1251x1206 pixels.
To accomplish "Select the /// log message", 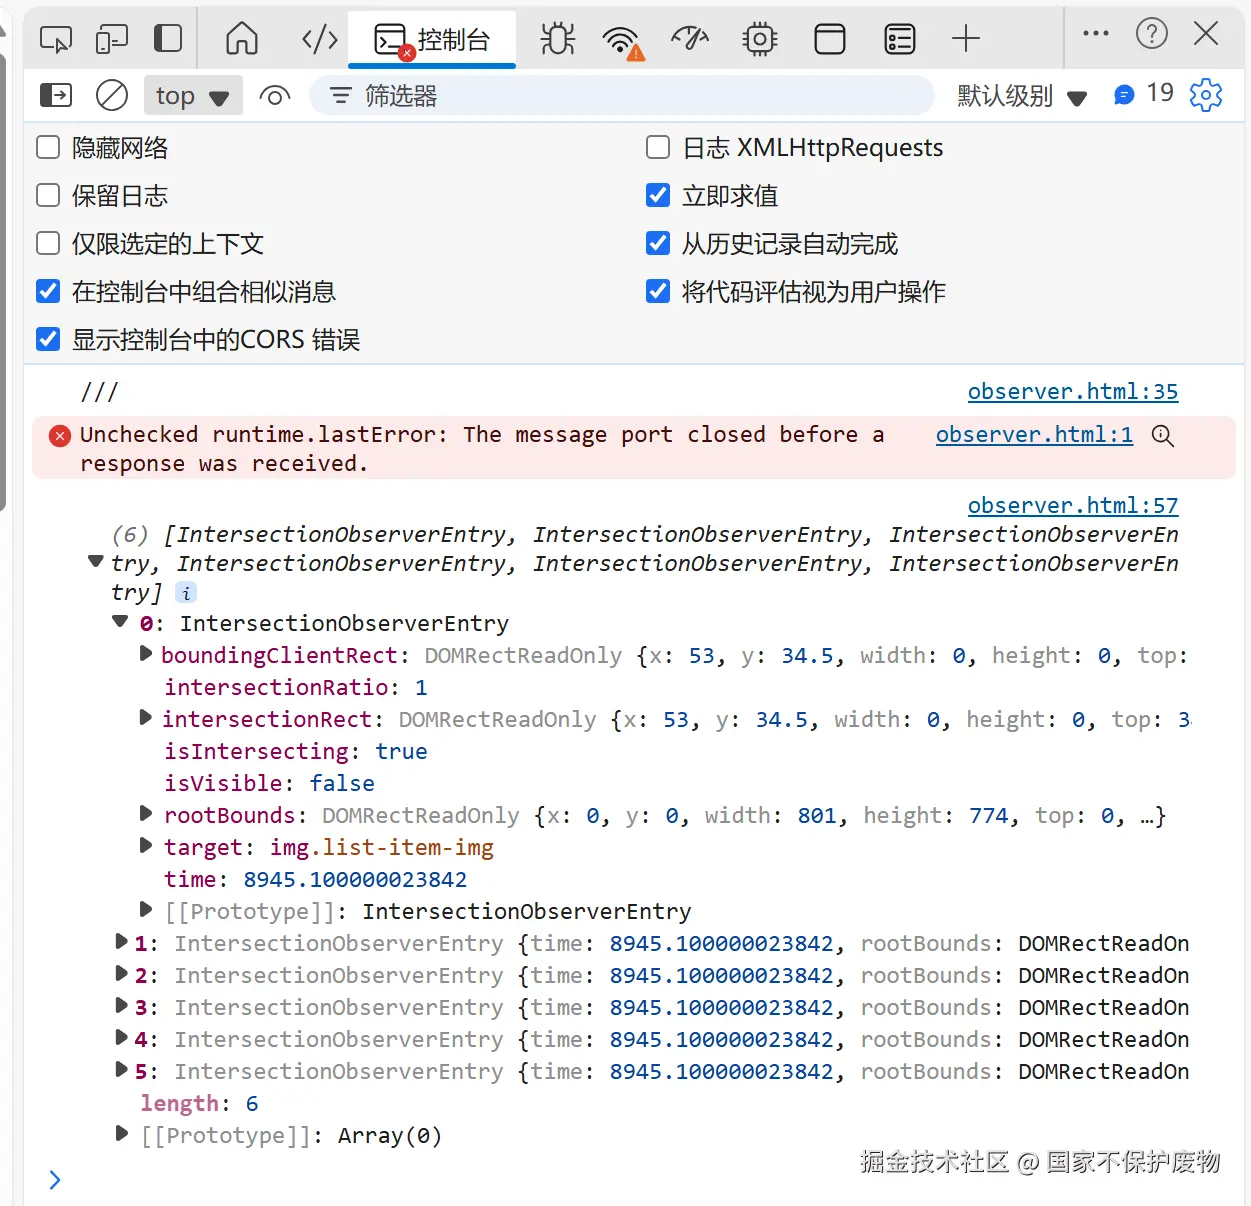I will click(99, 392).
